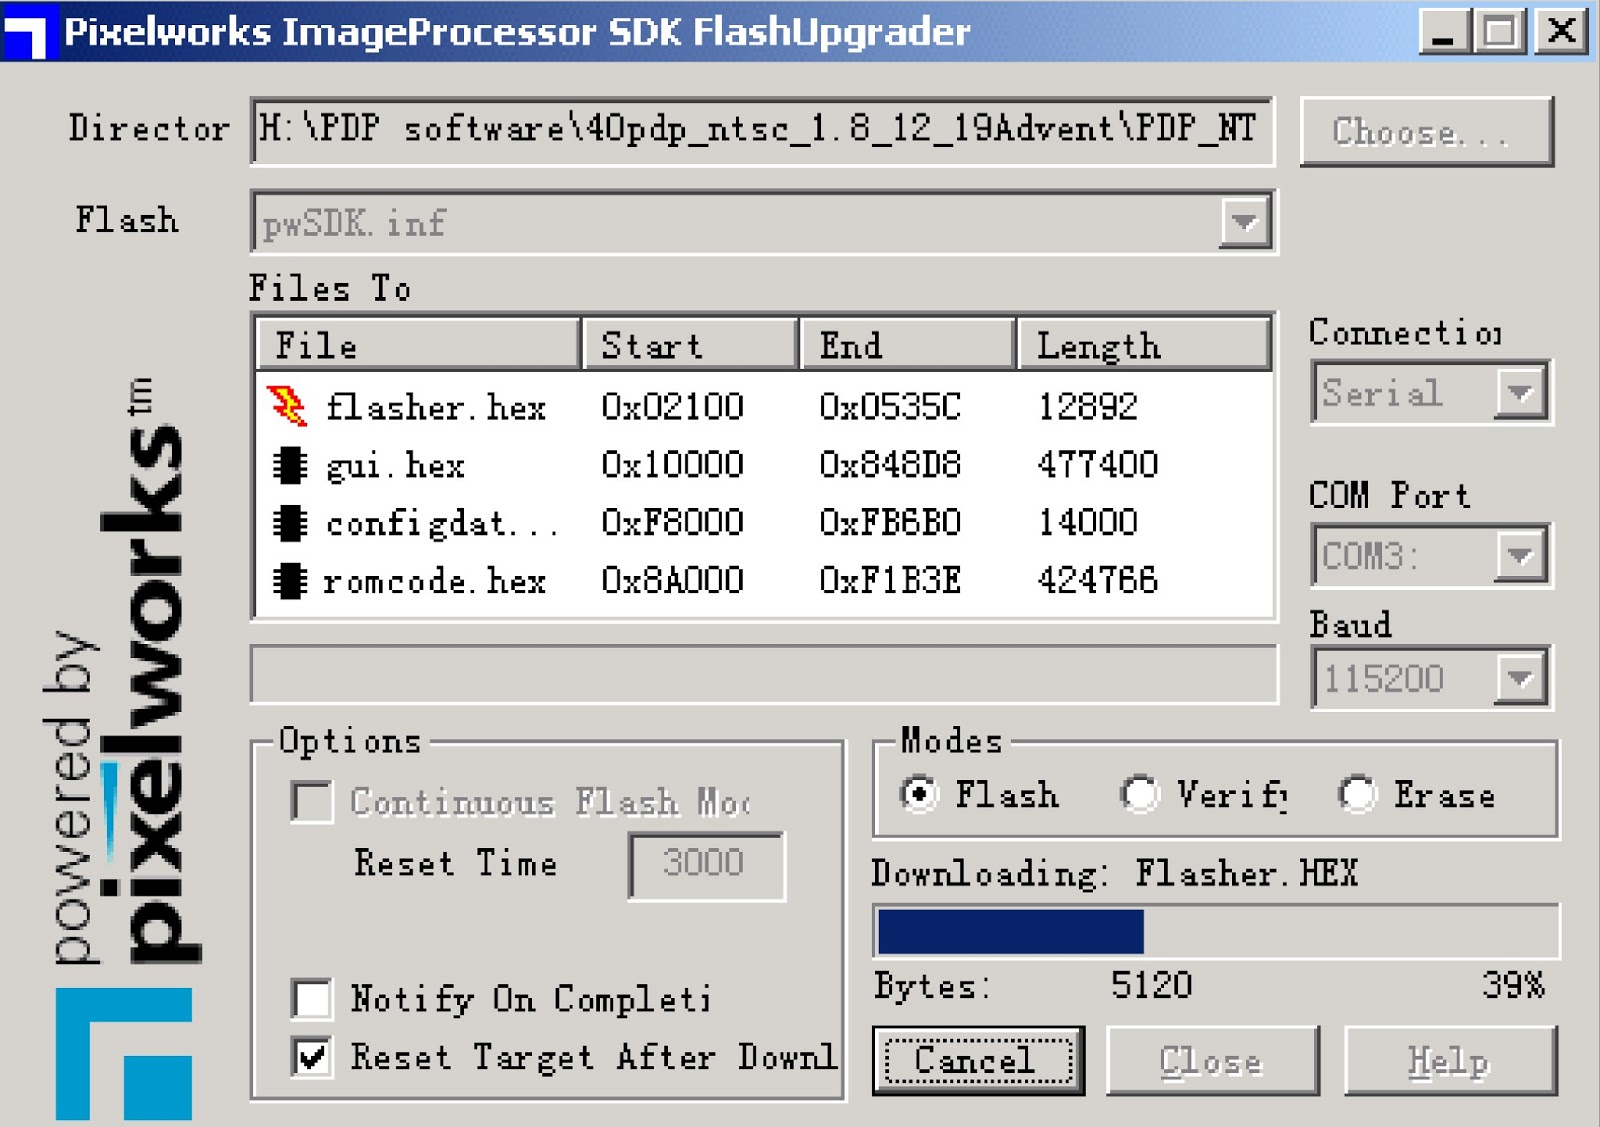Click start address 0xF8000

coord(672,523)
